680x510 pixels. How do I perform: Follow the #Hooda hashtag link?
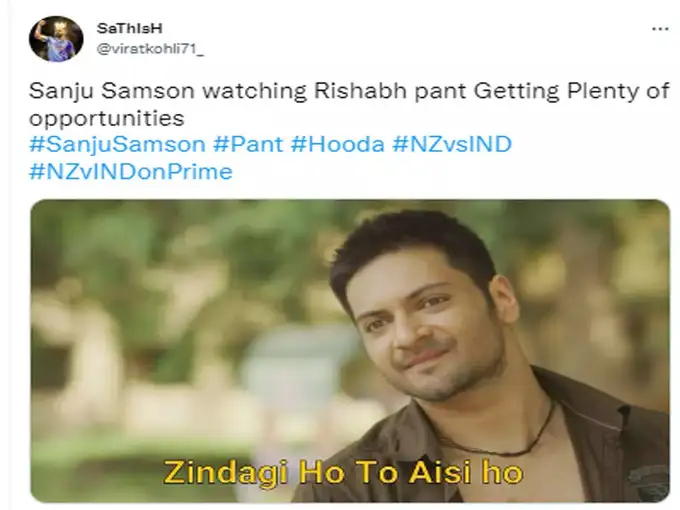click(337, 144)
